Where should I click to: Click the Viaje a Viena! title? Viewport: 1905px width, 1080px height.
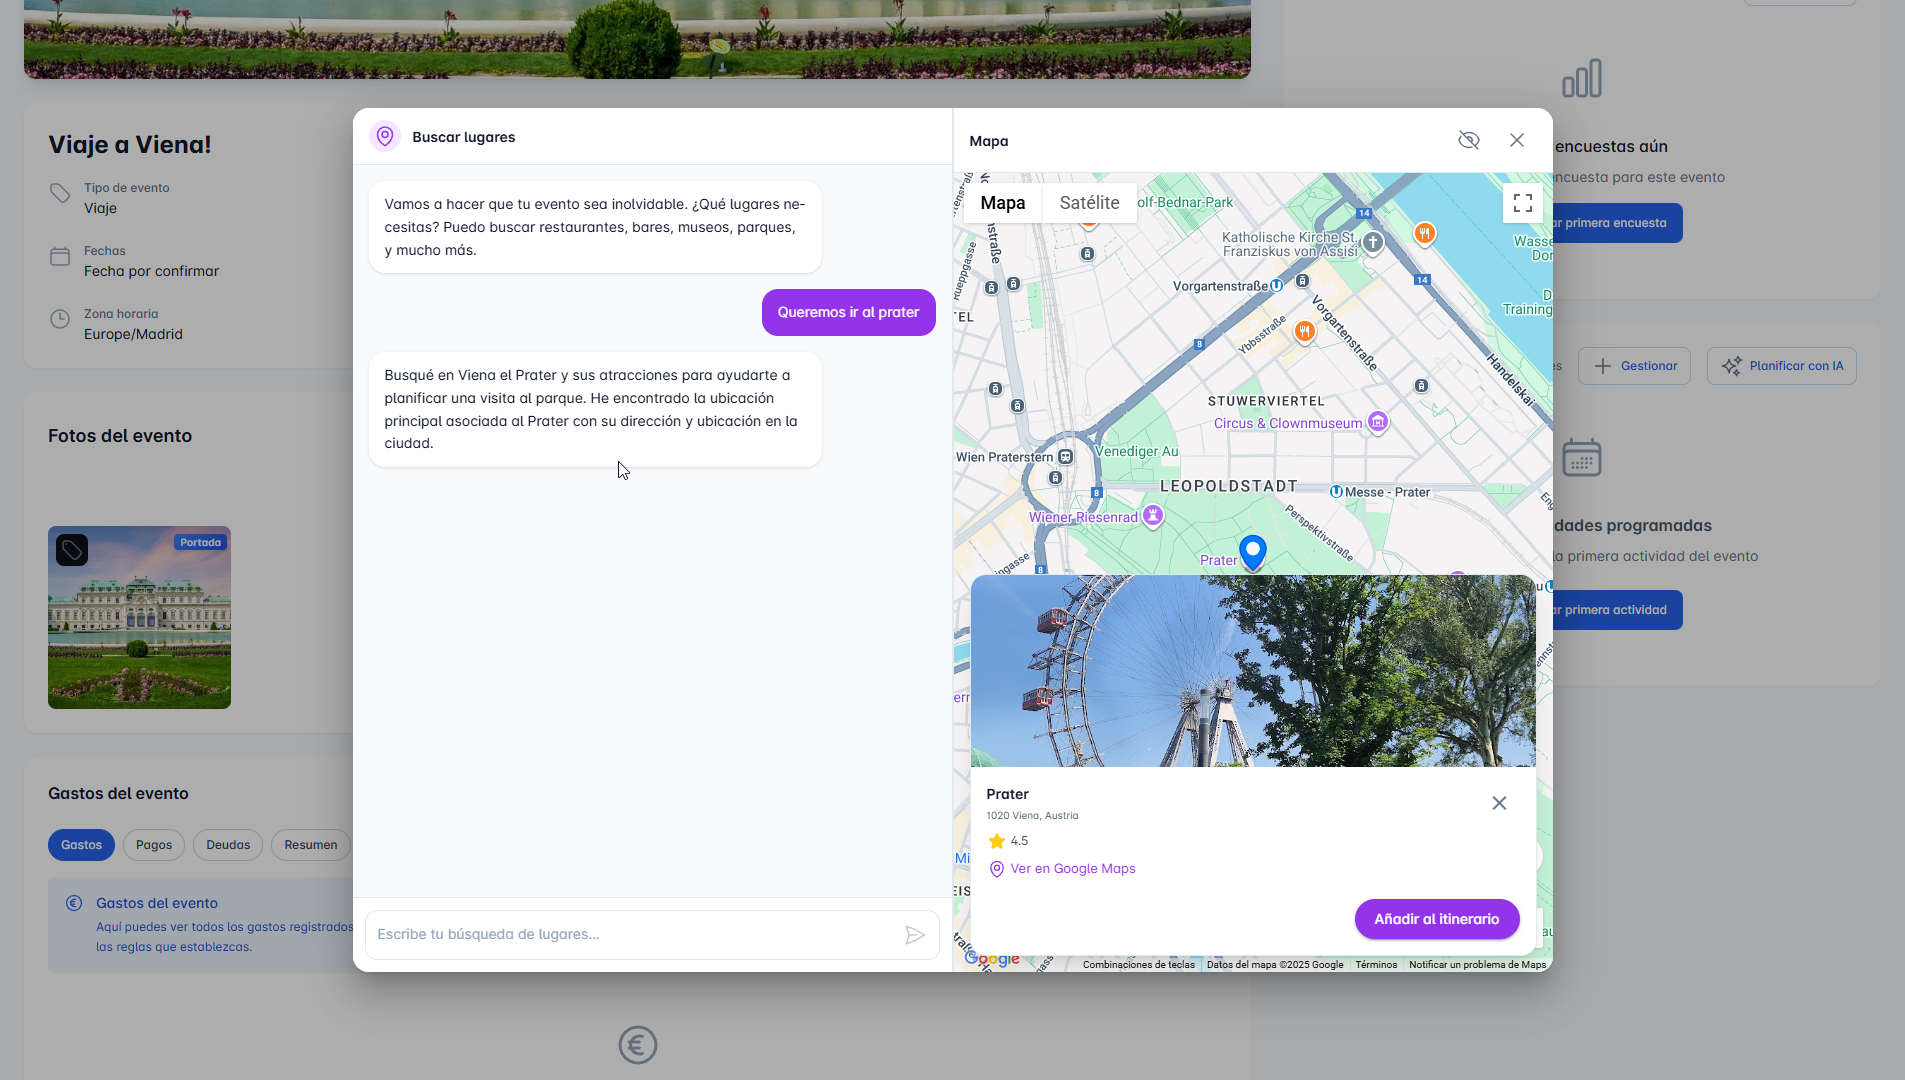pos(130,144)
